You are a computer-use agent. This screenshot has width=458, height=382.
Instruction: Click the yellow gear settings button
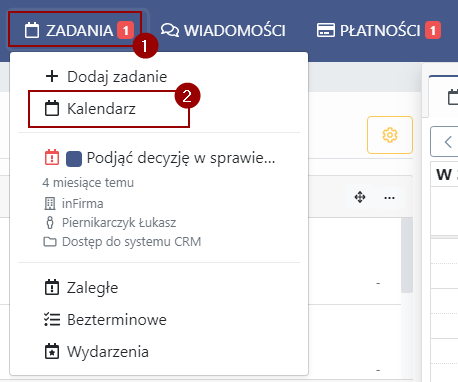pyautogui.click(x=390, y=135)
